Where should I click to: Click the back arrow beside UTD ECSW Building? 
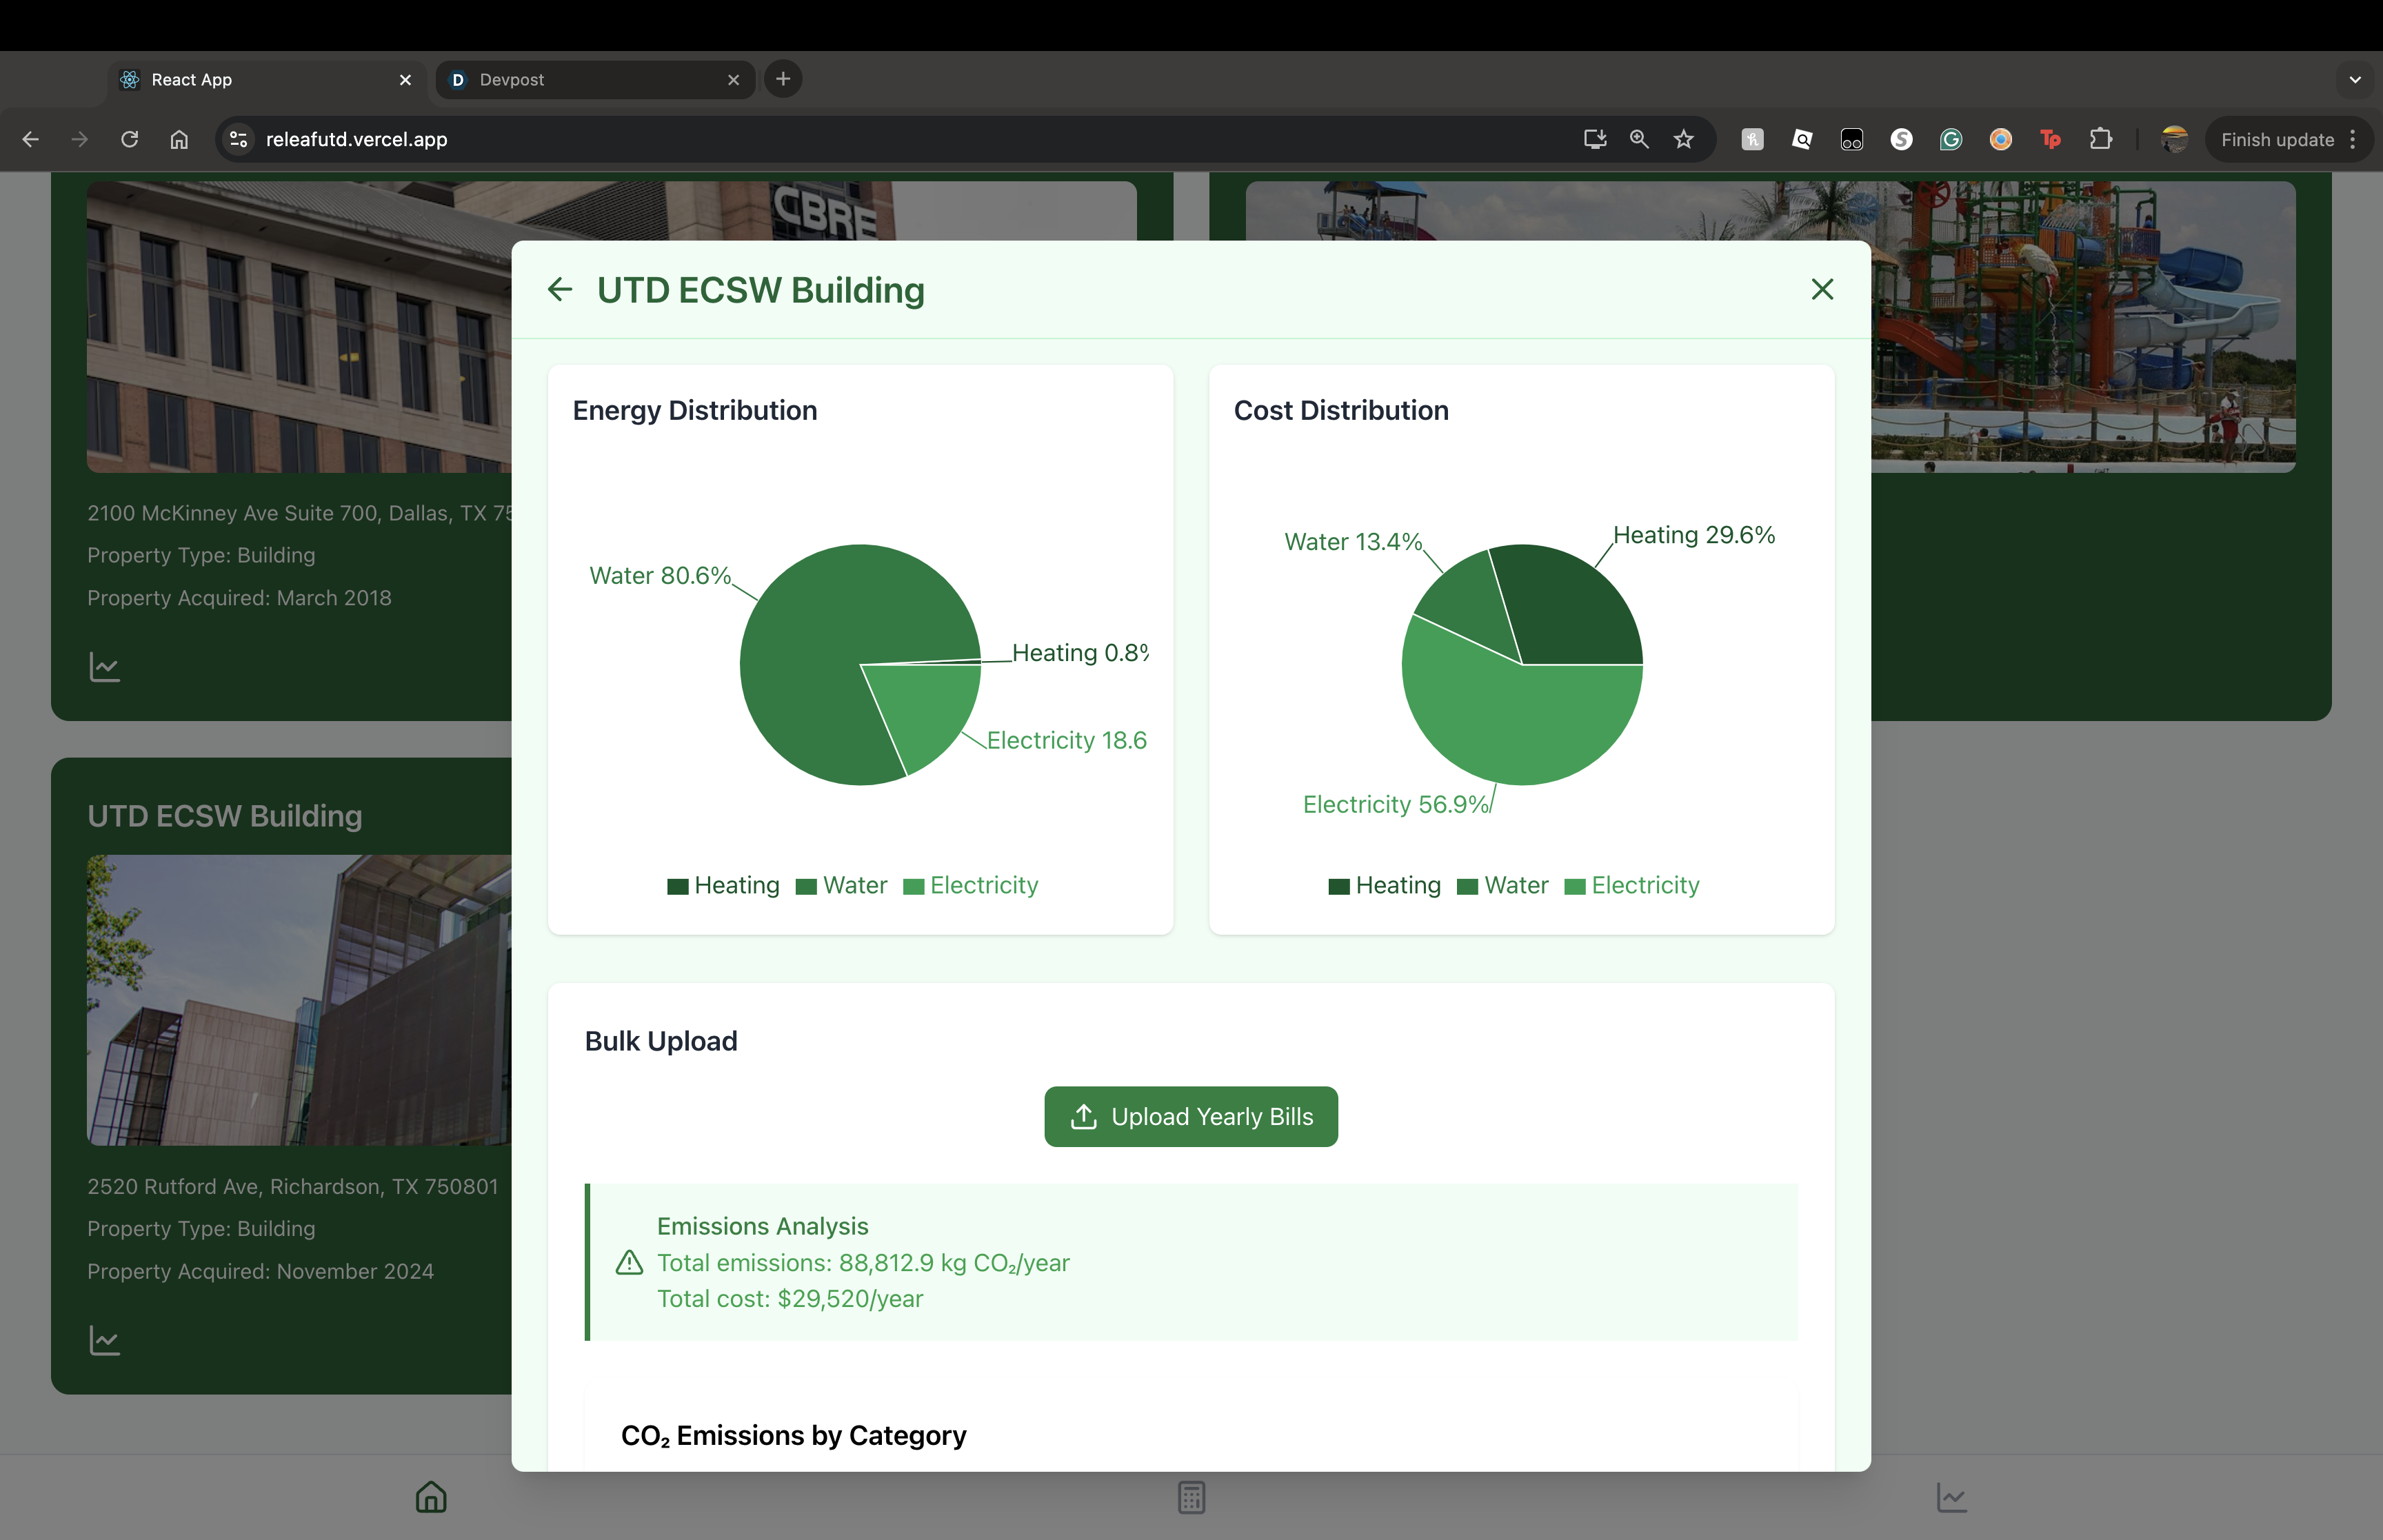pos(560,290)
